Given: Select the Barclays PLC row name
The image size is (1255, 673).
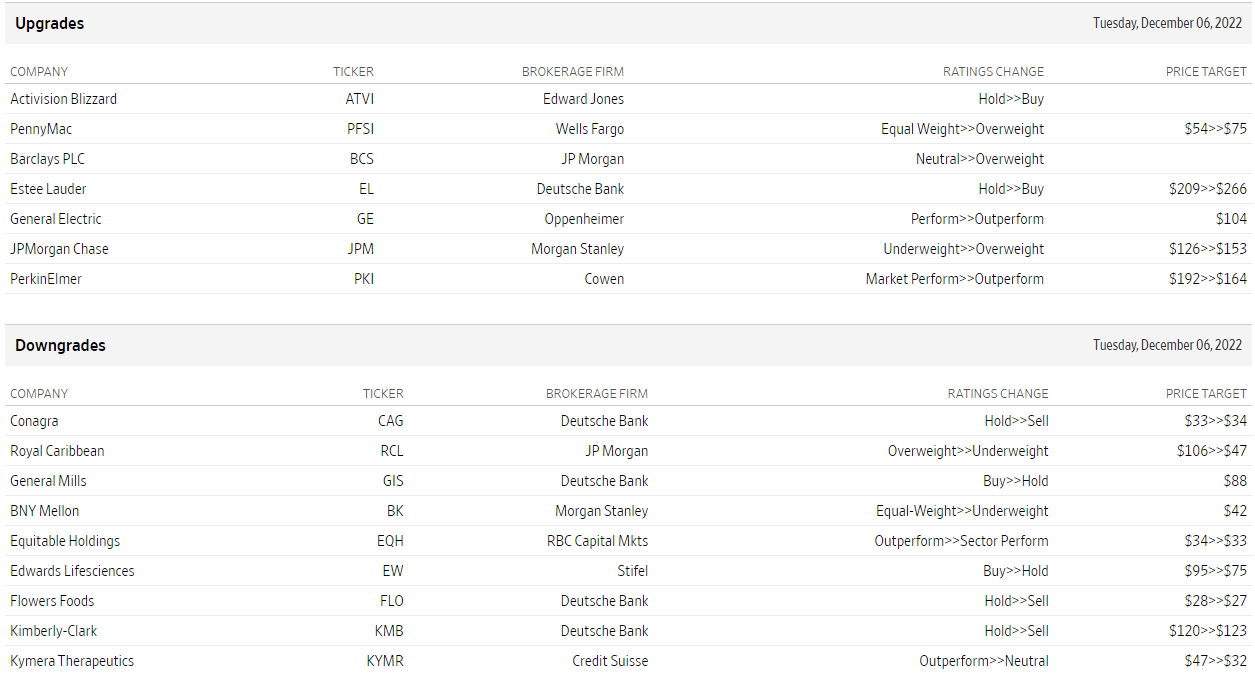Looking at the screenshot, I should coord(47,159).
